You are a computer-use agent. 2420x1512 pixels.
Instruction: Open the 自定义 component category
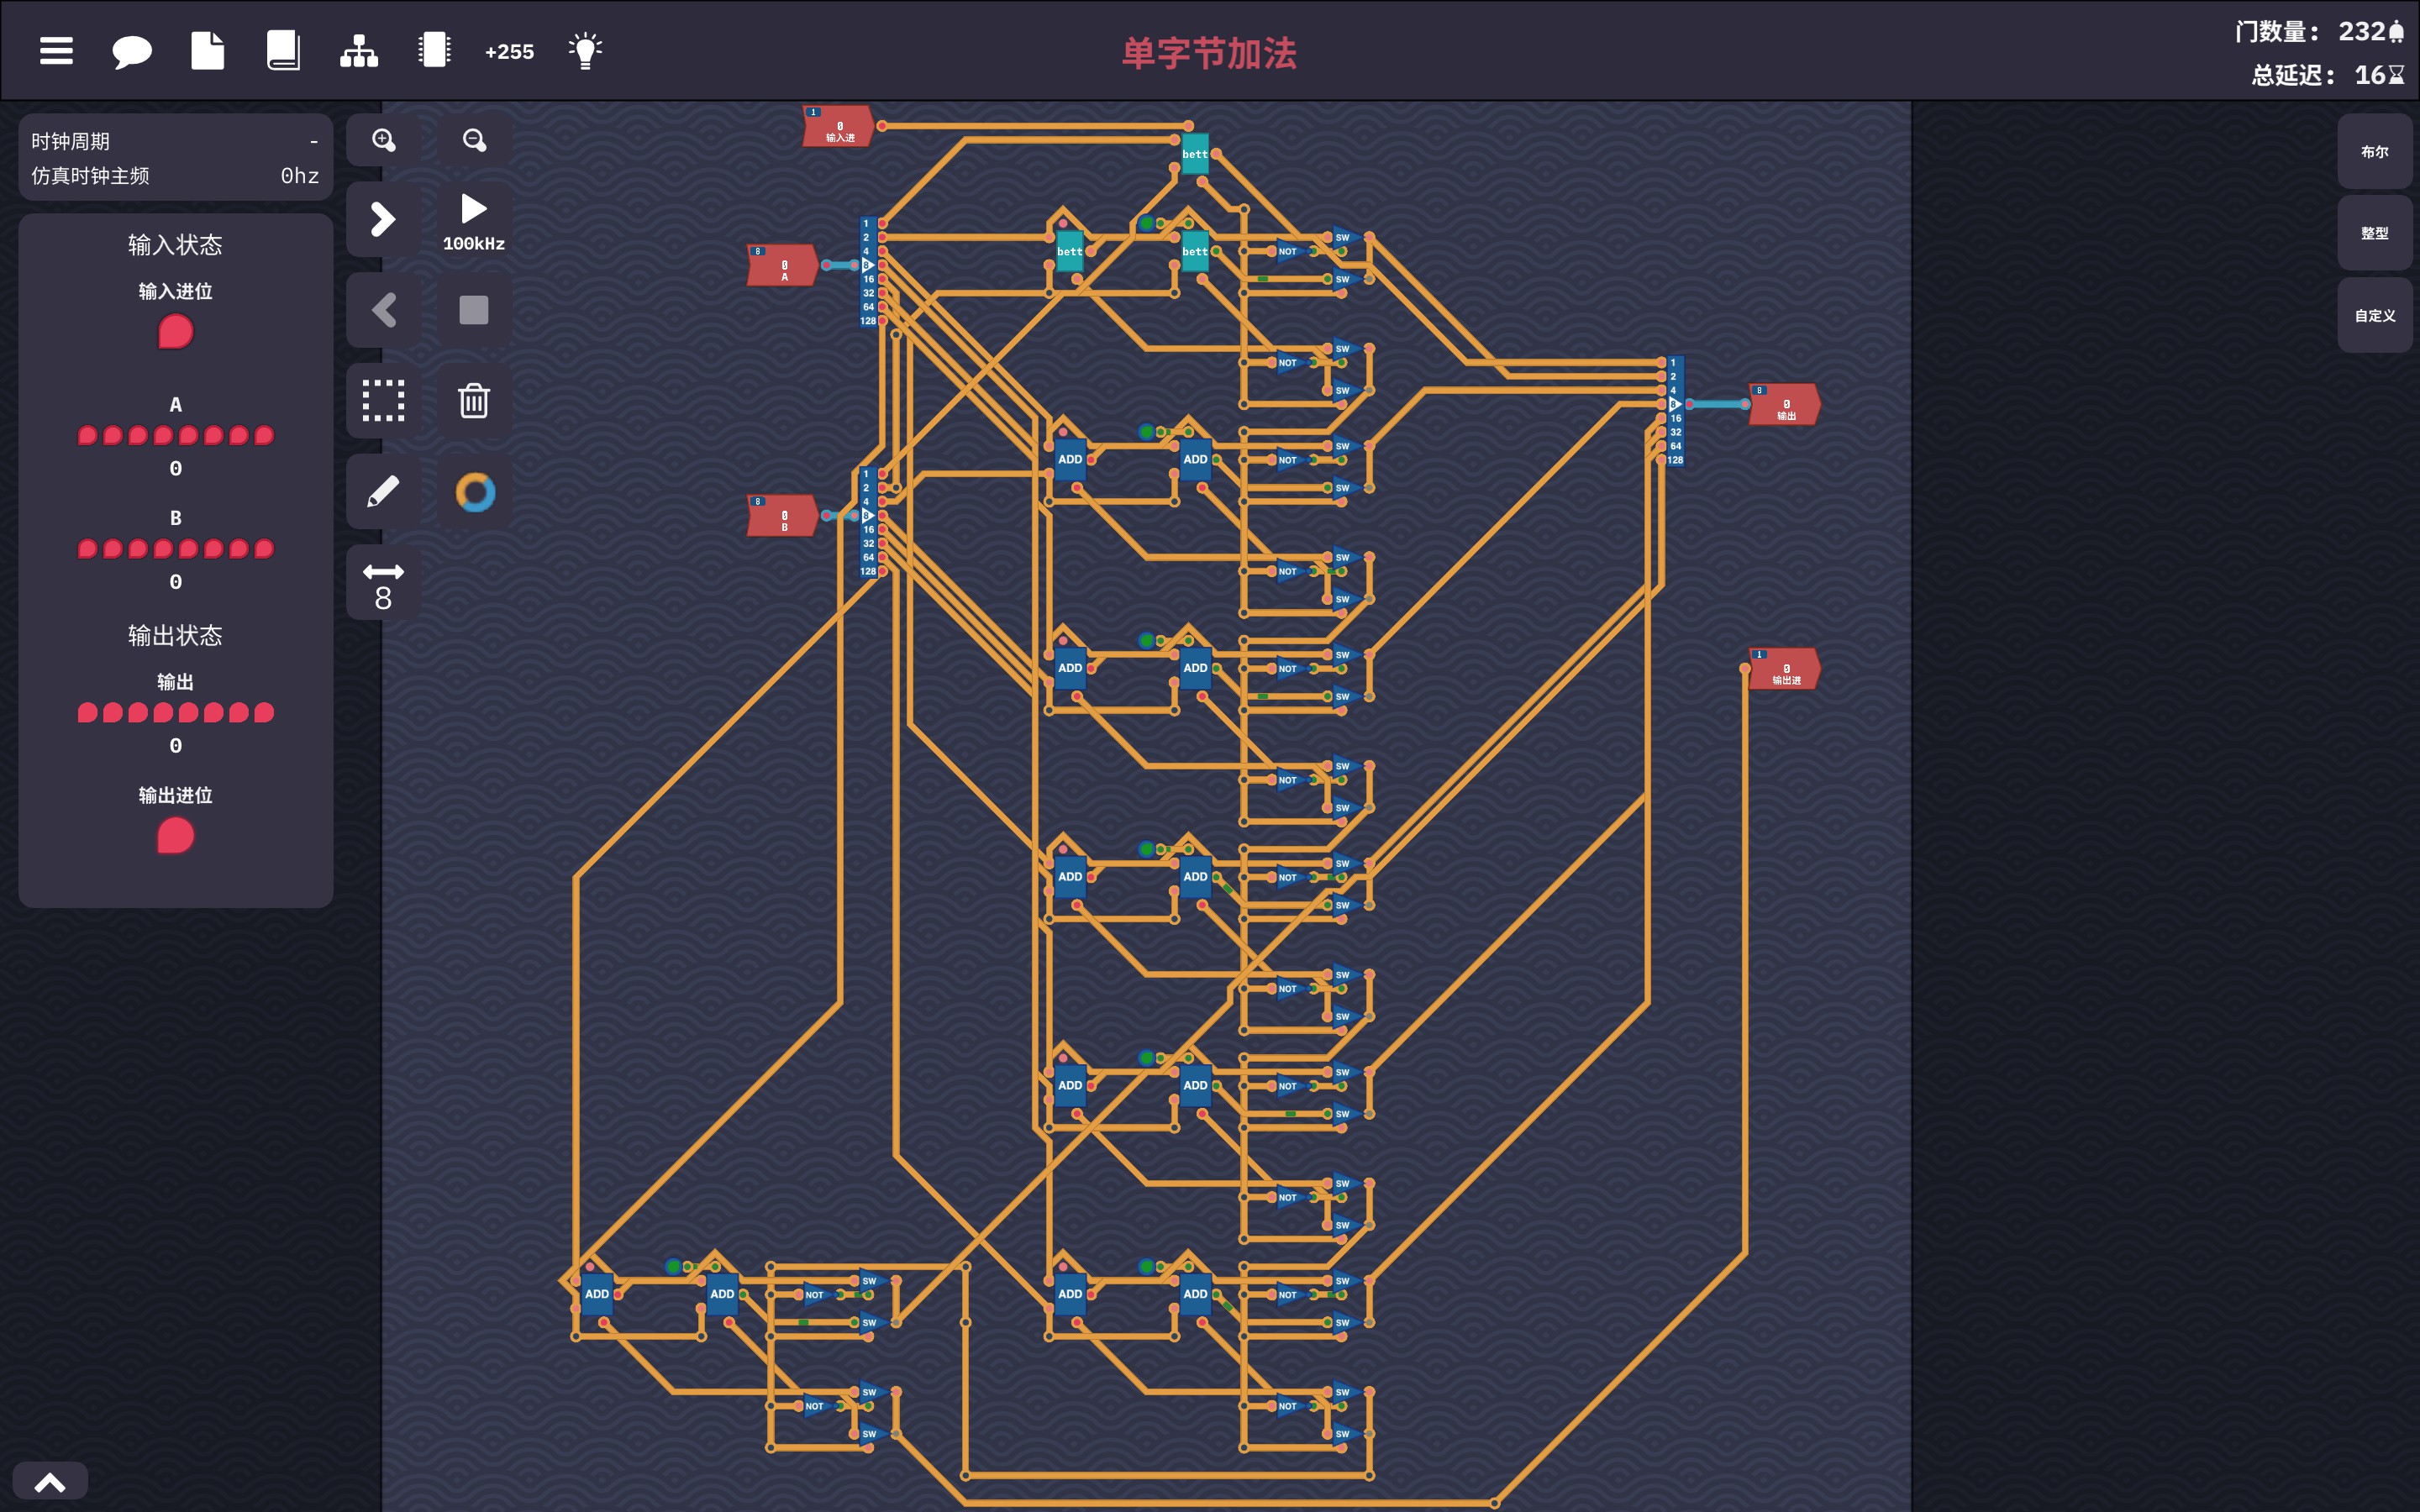[x=2375, y=316]
